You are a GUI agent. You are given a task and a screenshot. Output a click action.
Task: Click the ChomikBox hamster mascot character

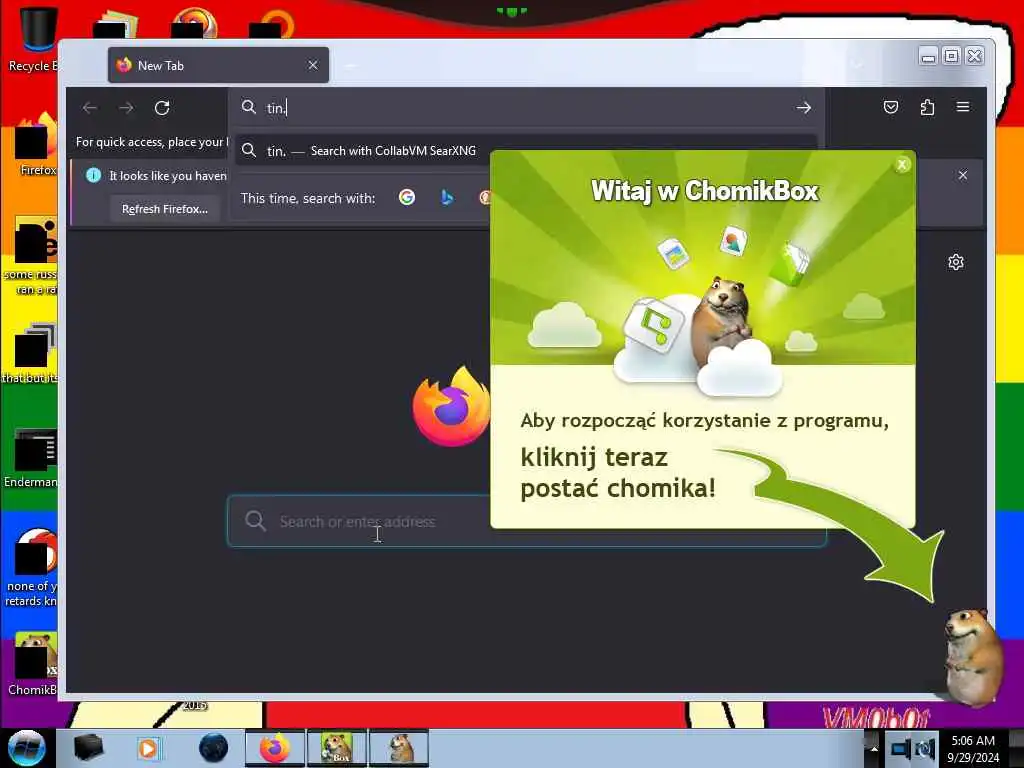(x=973, y=656)
